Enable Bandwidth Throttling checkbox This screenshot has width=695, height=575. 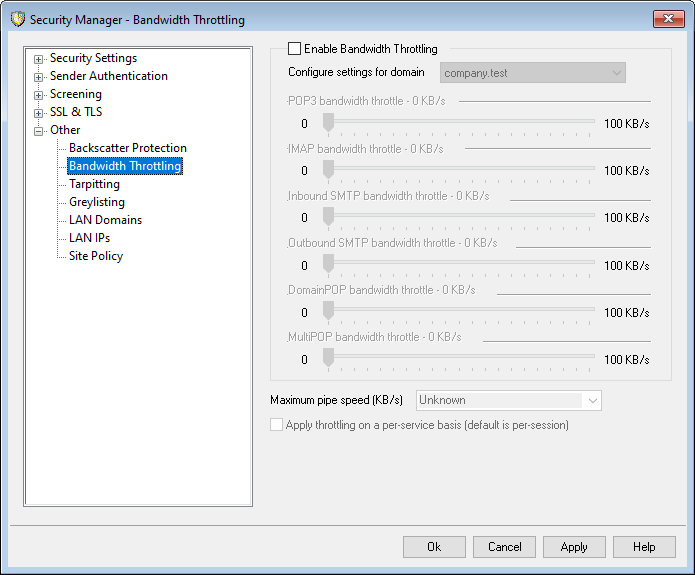294,48
